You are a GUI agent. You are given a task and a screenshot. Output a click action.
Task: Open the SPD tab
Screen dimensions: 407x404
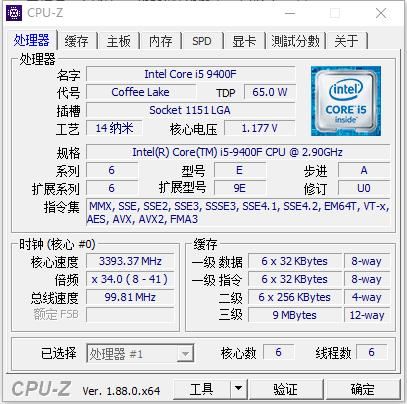pyautogui.click(x=202, y=41)
